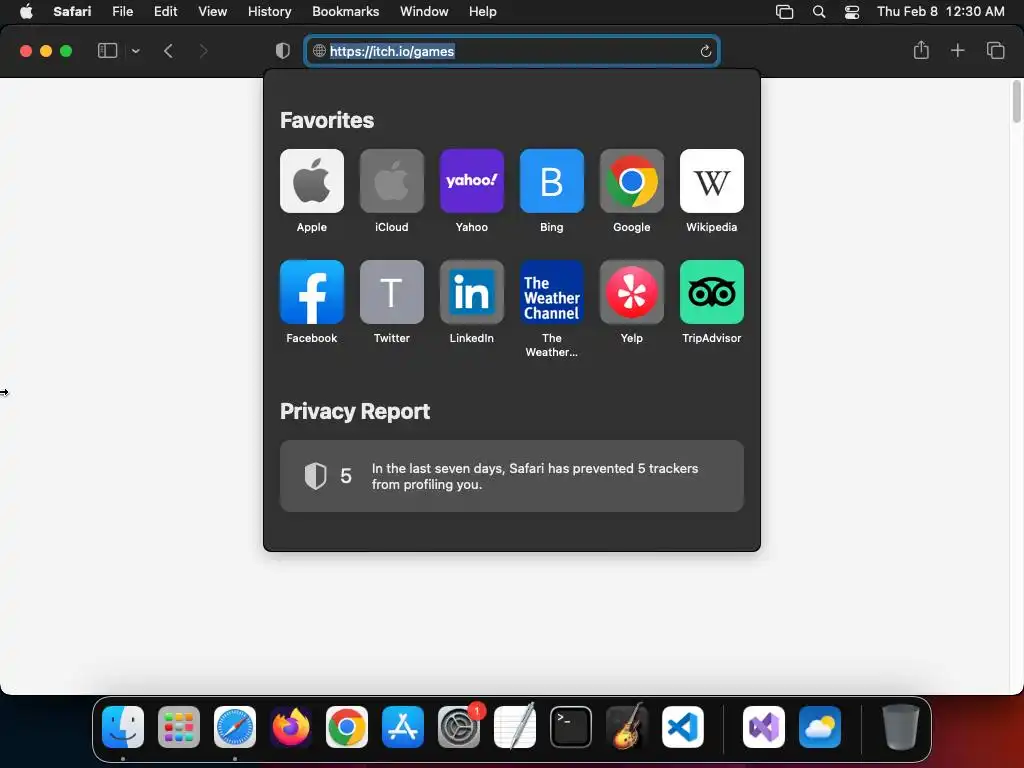This screenshot has width=1024, height=768.
Task: Open the Safari menu
Action: [72, 12]
